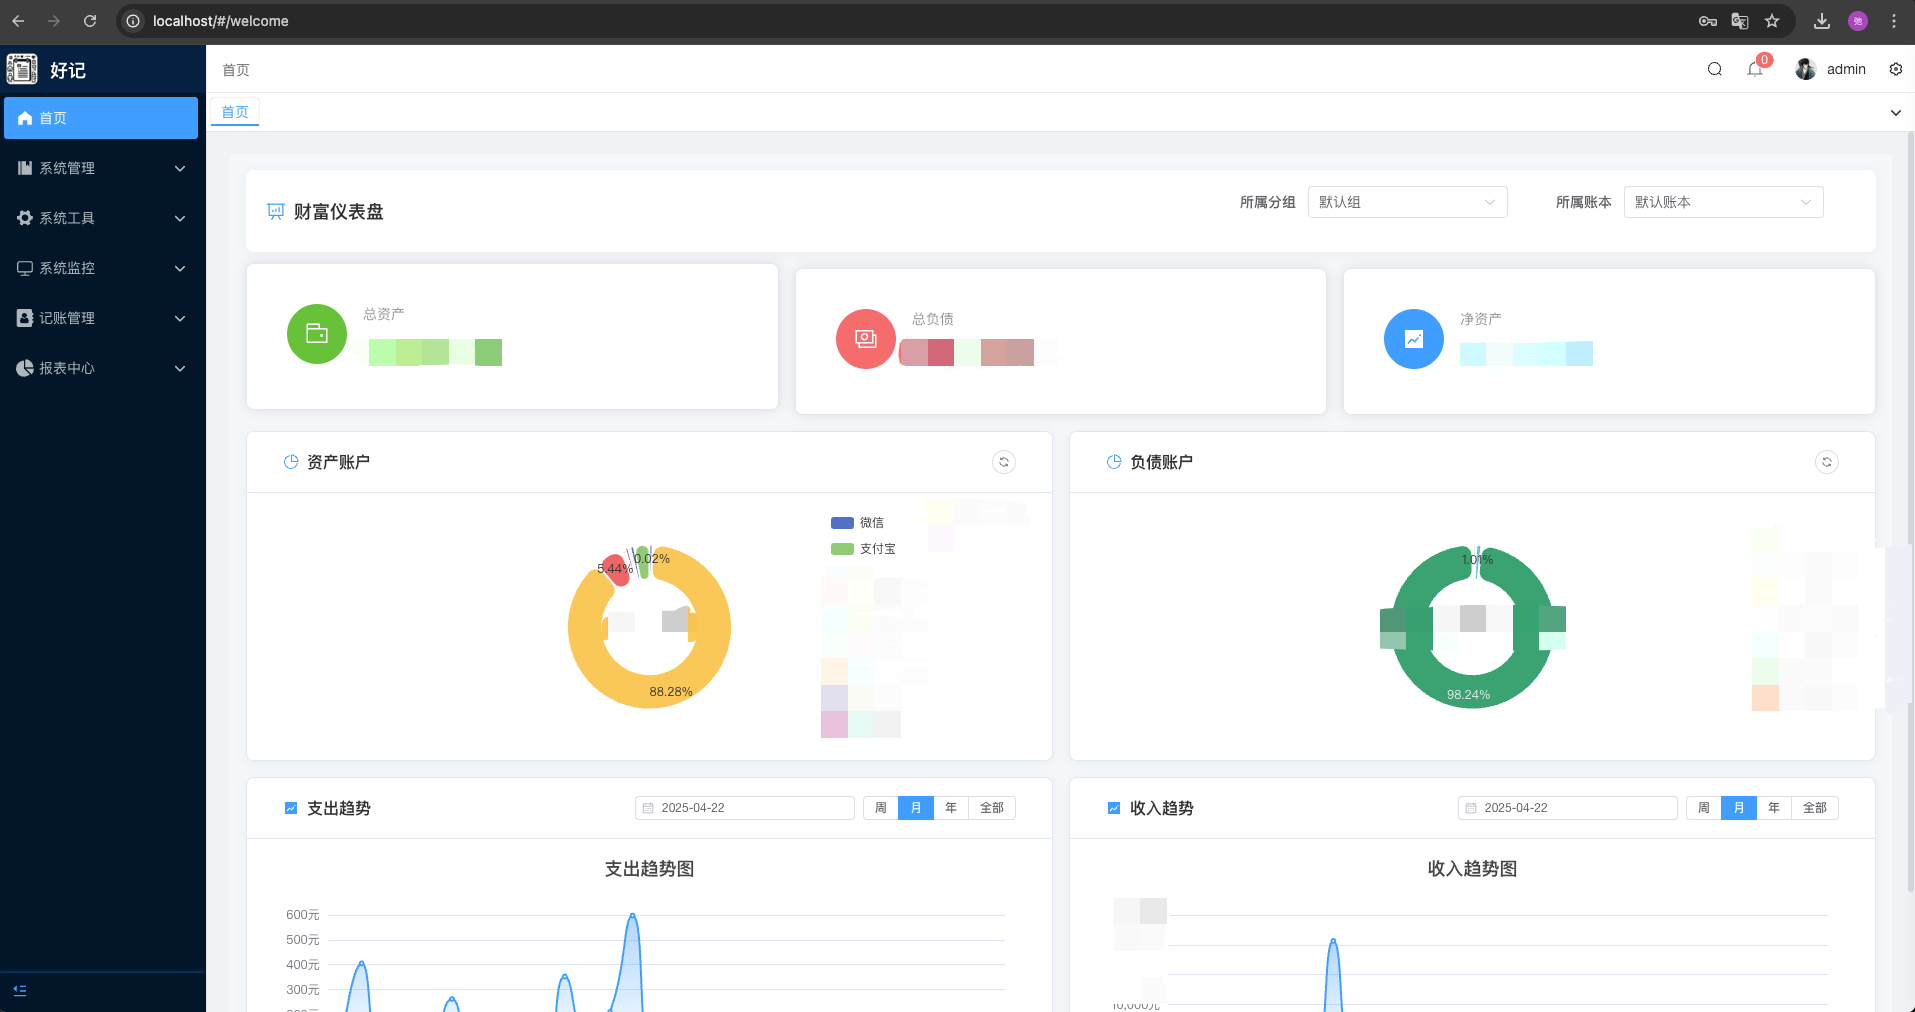Screen dimensions: 1915x1012
Task: Open the notification bell
Action: (1754, 69)
